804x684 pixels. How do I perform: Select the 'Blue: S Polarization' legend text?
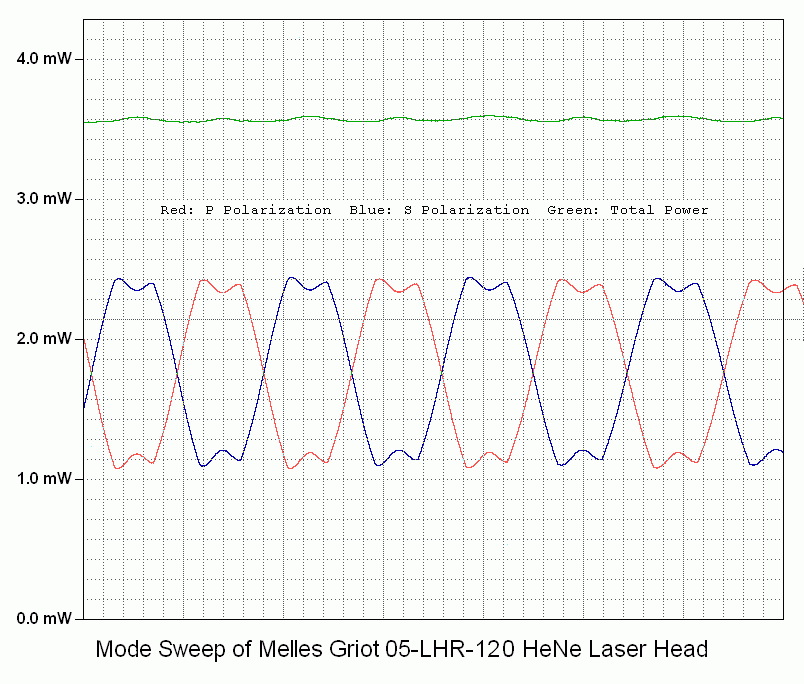pos(440,210)
